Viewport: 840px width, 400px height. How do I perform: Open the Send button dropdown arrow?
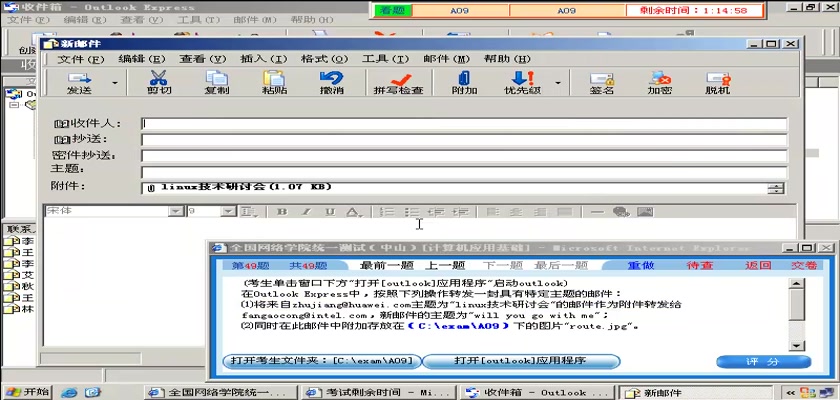click(115, 83)
